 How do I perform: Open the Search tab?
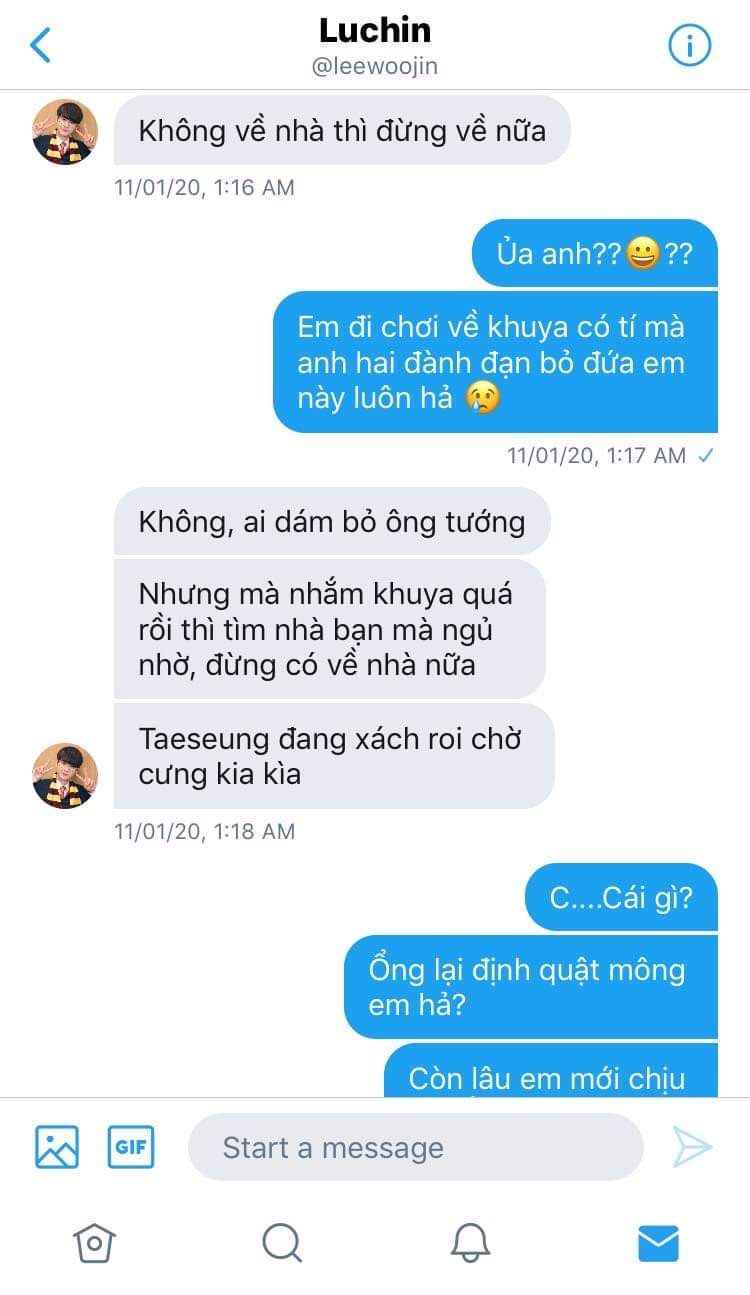(x=282, y=1243)
